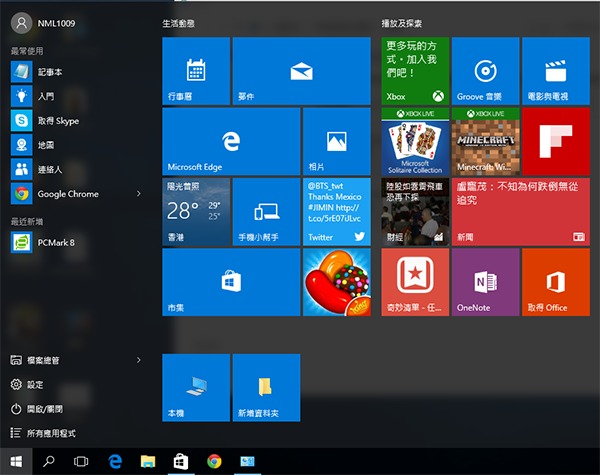Click the Windows Start button
This screenshot has width=600, height=475.
pos(16,462)
